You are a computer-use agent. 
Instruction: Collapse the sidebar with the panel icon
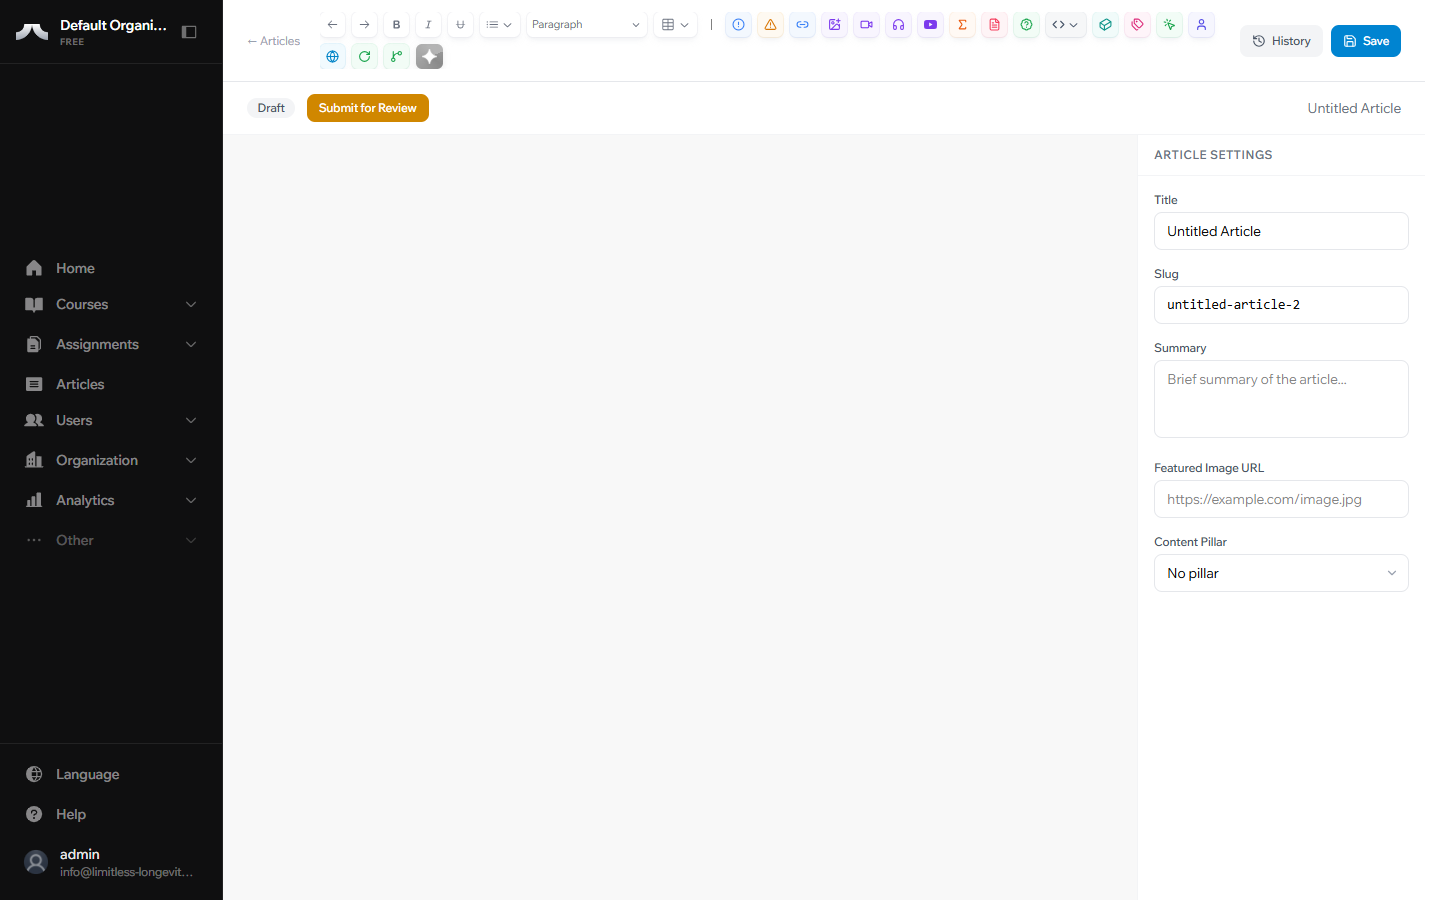click(189, 32)
